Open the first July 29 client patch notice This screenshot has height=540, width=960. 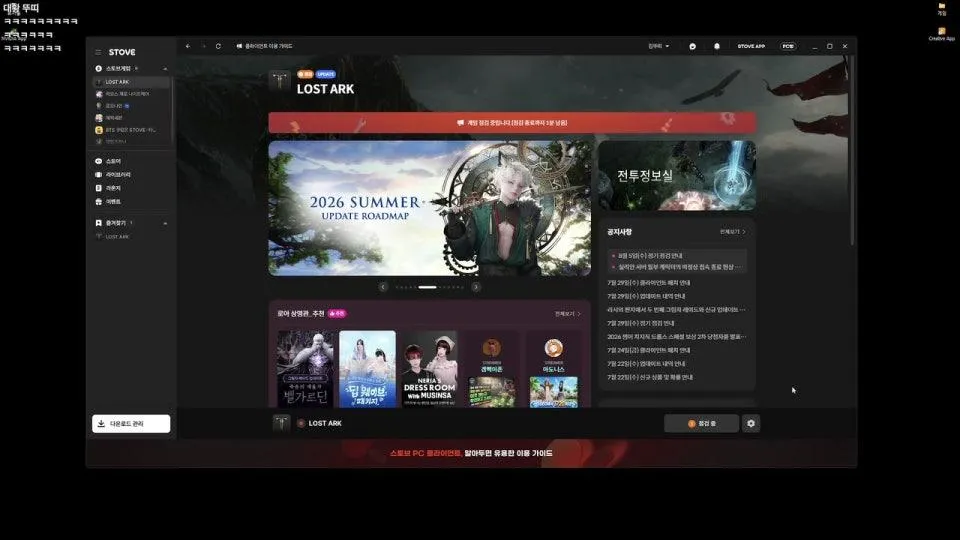648,283
